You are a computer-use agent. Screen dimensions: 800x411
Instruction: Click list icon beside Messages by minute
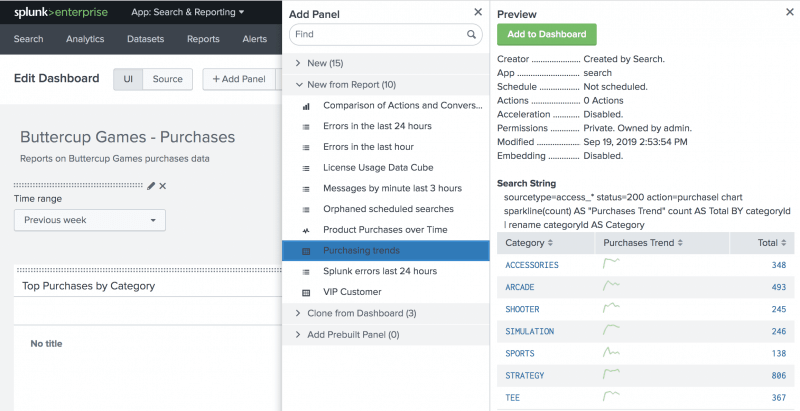[x=306, y=189]
